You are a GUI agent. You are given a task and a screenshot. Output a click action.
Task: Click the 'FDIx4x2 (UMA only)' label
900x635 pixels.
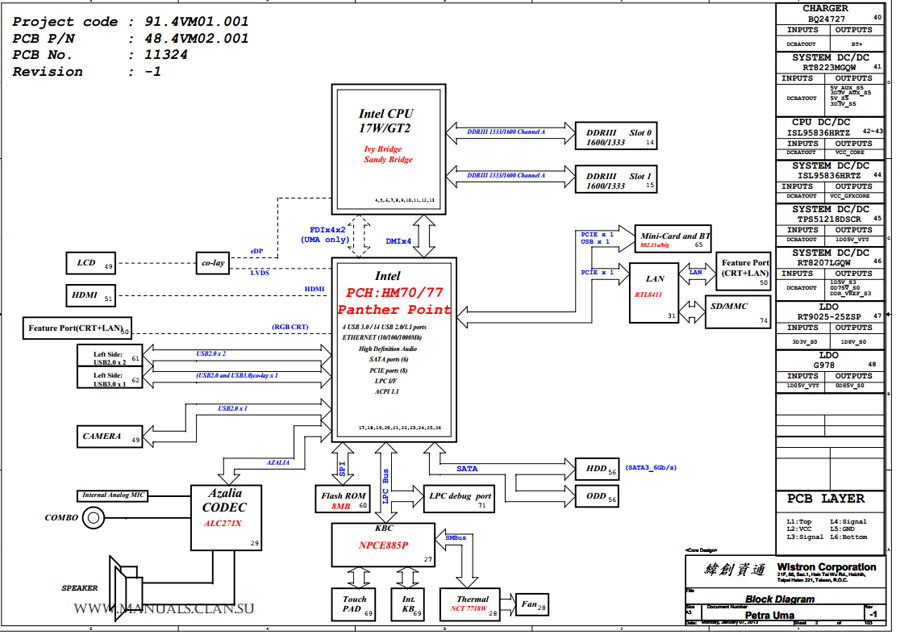pos(325,235)
